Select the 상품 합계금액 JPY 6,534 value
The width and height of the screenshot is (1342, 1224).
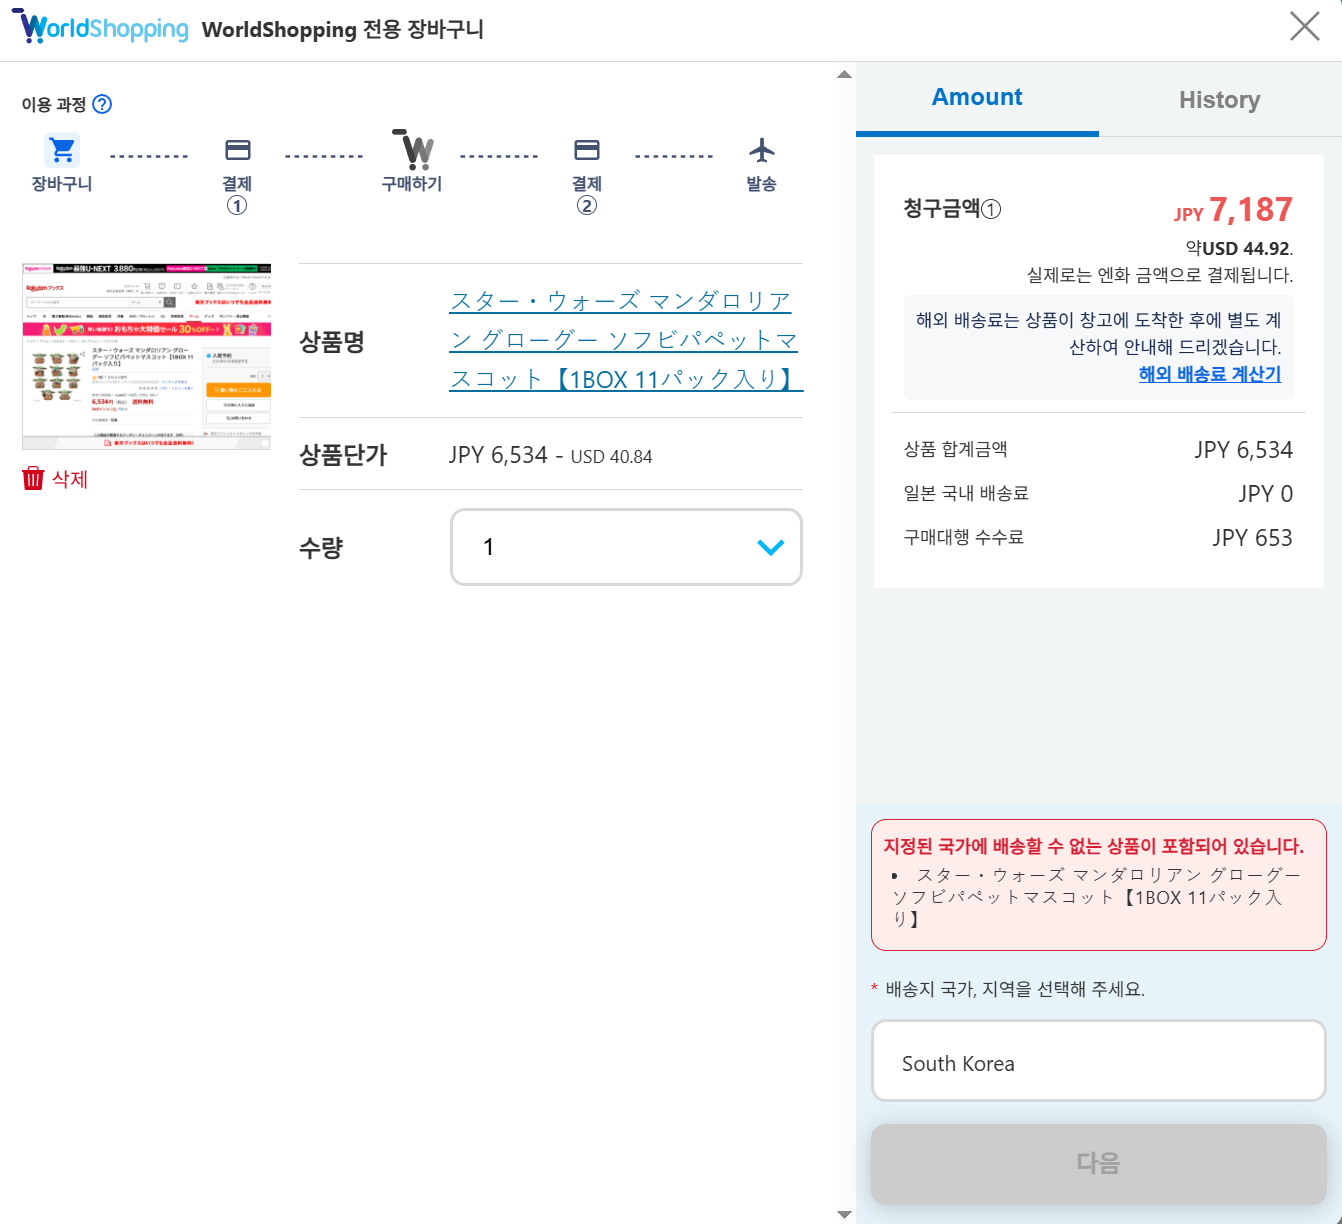(x=1243, y=450)
